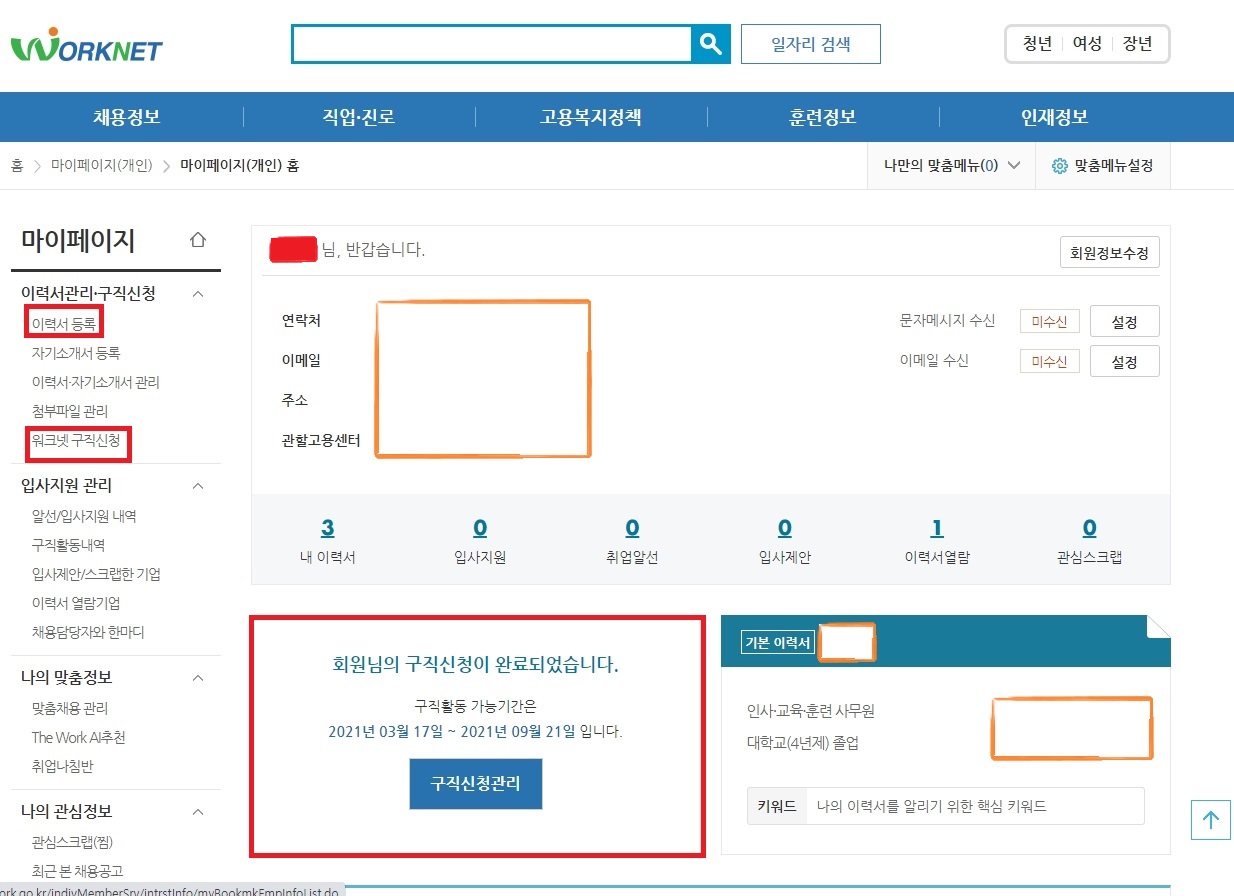The width and height of the screenshot is (1234, 896).
Task: Click the home icon beside 마이페이지
Action: [198, 240]
